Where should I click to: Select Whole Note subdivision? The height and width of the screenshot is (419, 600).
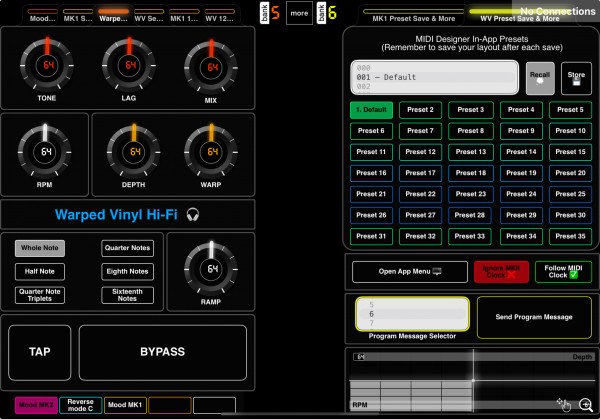[40, 248]
